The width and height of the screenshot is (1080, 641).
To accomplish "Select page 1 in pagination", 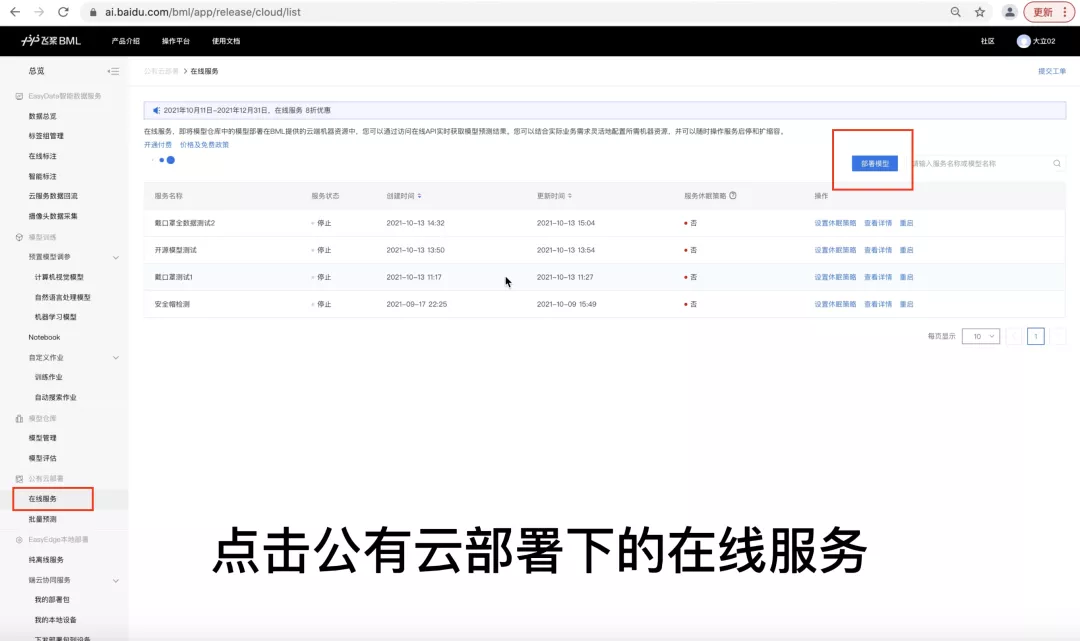I will pos(1035,336).
